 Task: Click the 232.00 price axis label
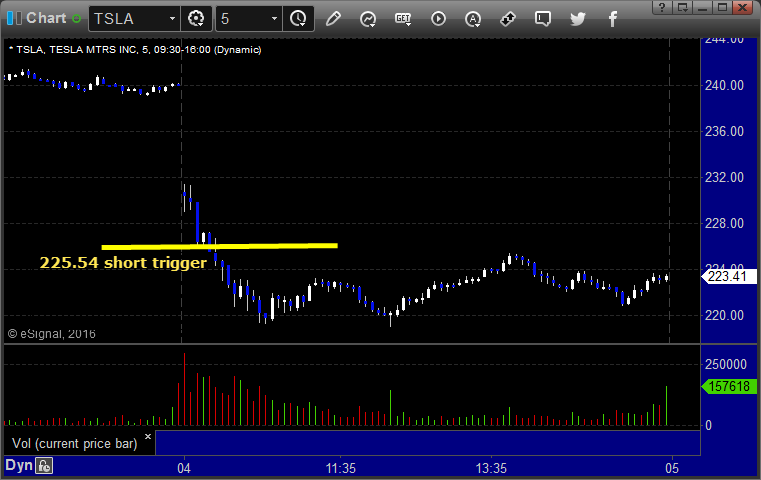tap(724, 178)
